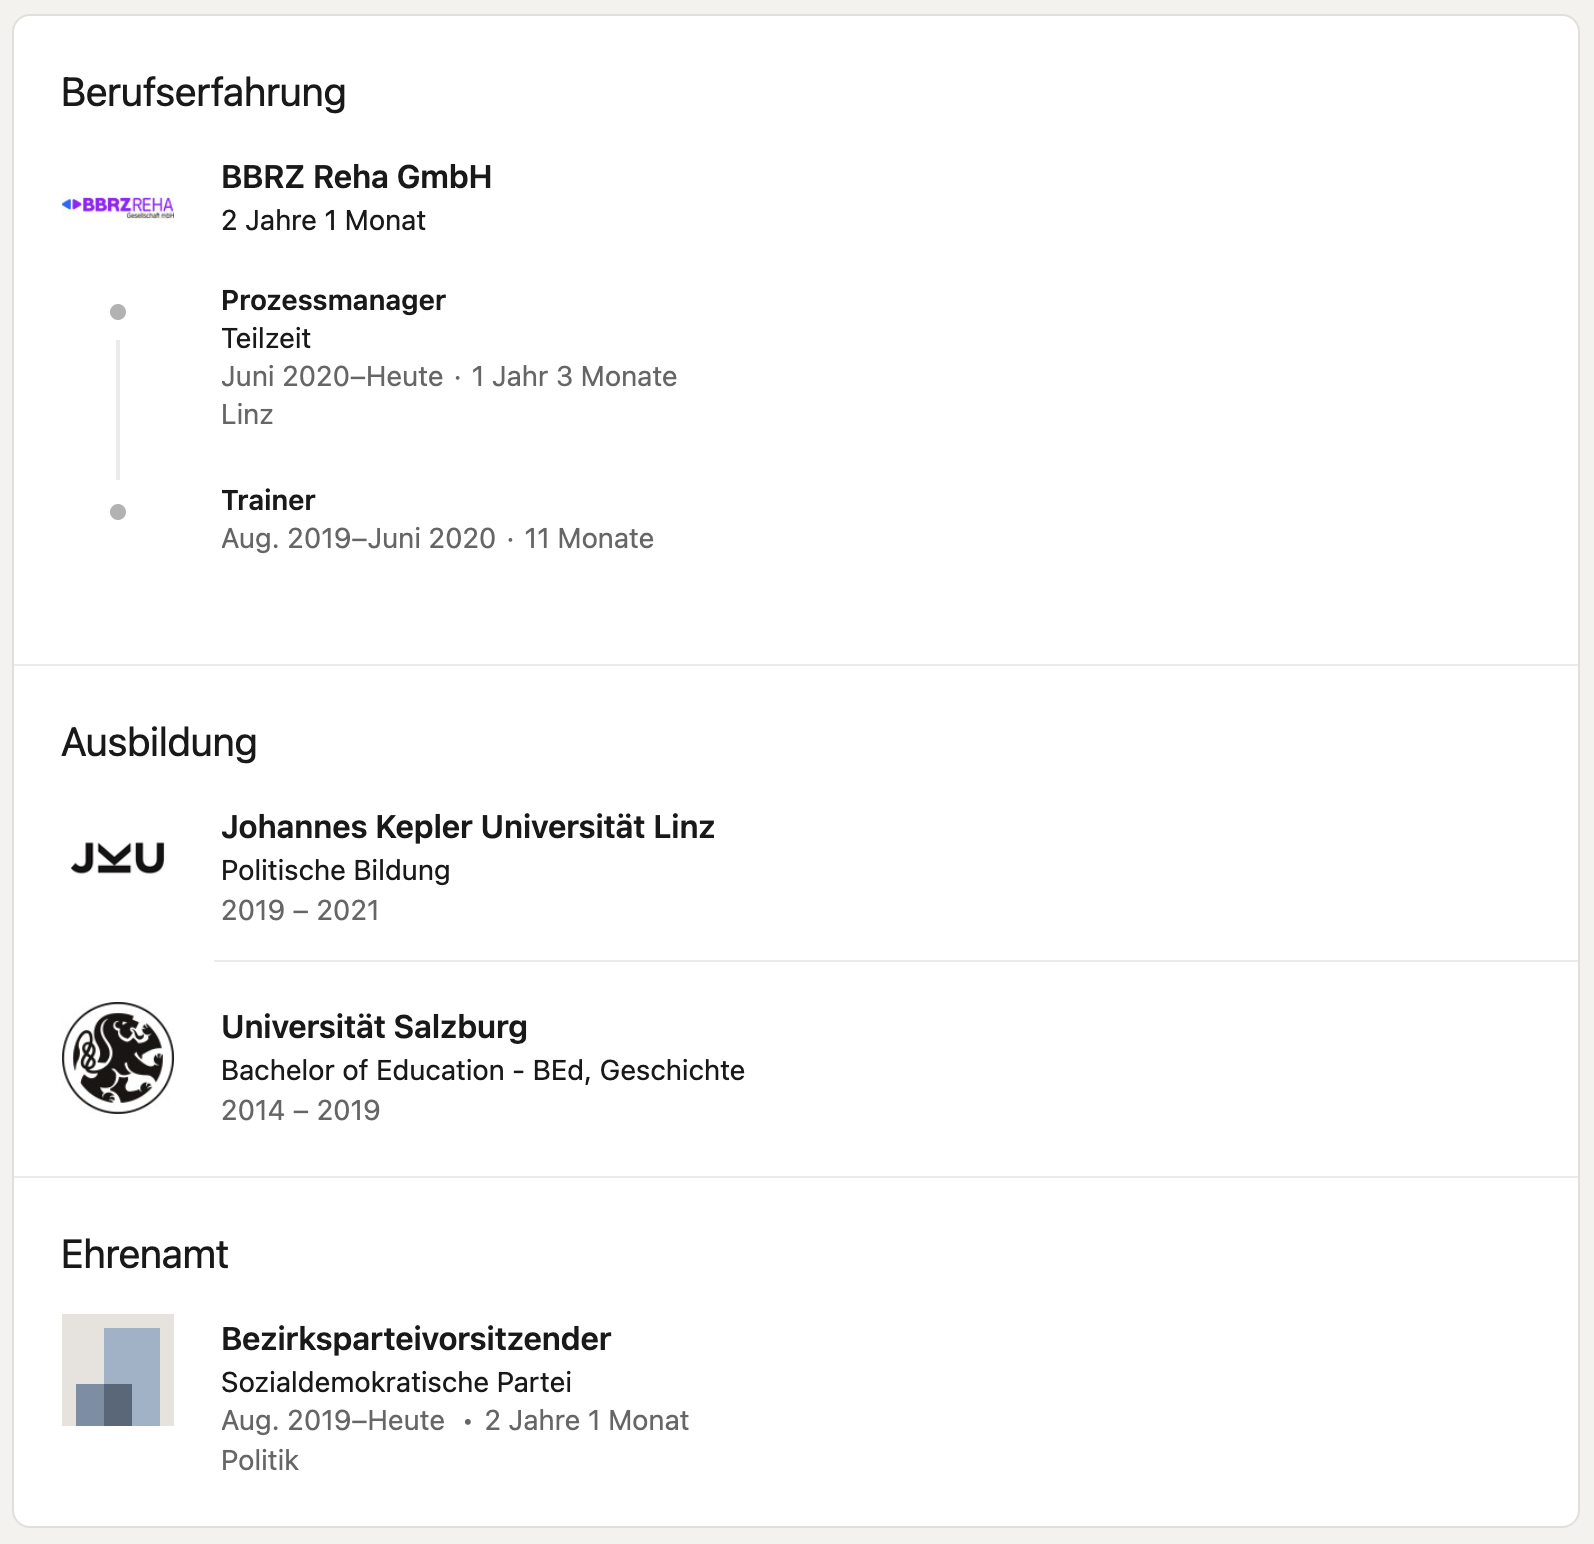Click the Universität Salzburg lion crest
1594x1544 pixels.
(118, 1058)
